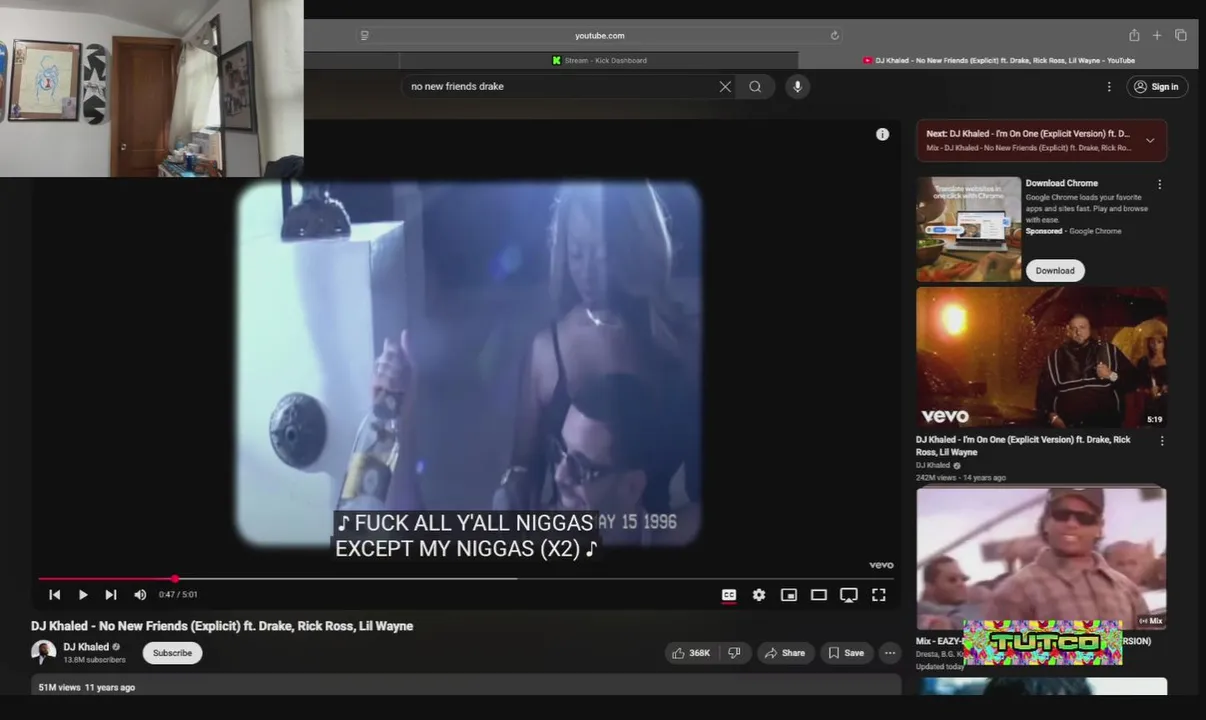Share the DJ Khaled video
The width and height of the screenshot is (1206, 720).
(785, 653)
